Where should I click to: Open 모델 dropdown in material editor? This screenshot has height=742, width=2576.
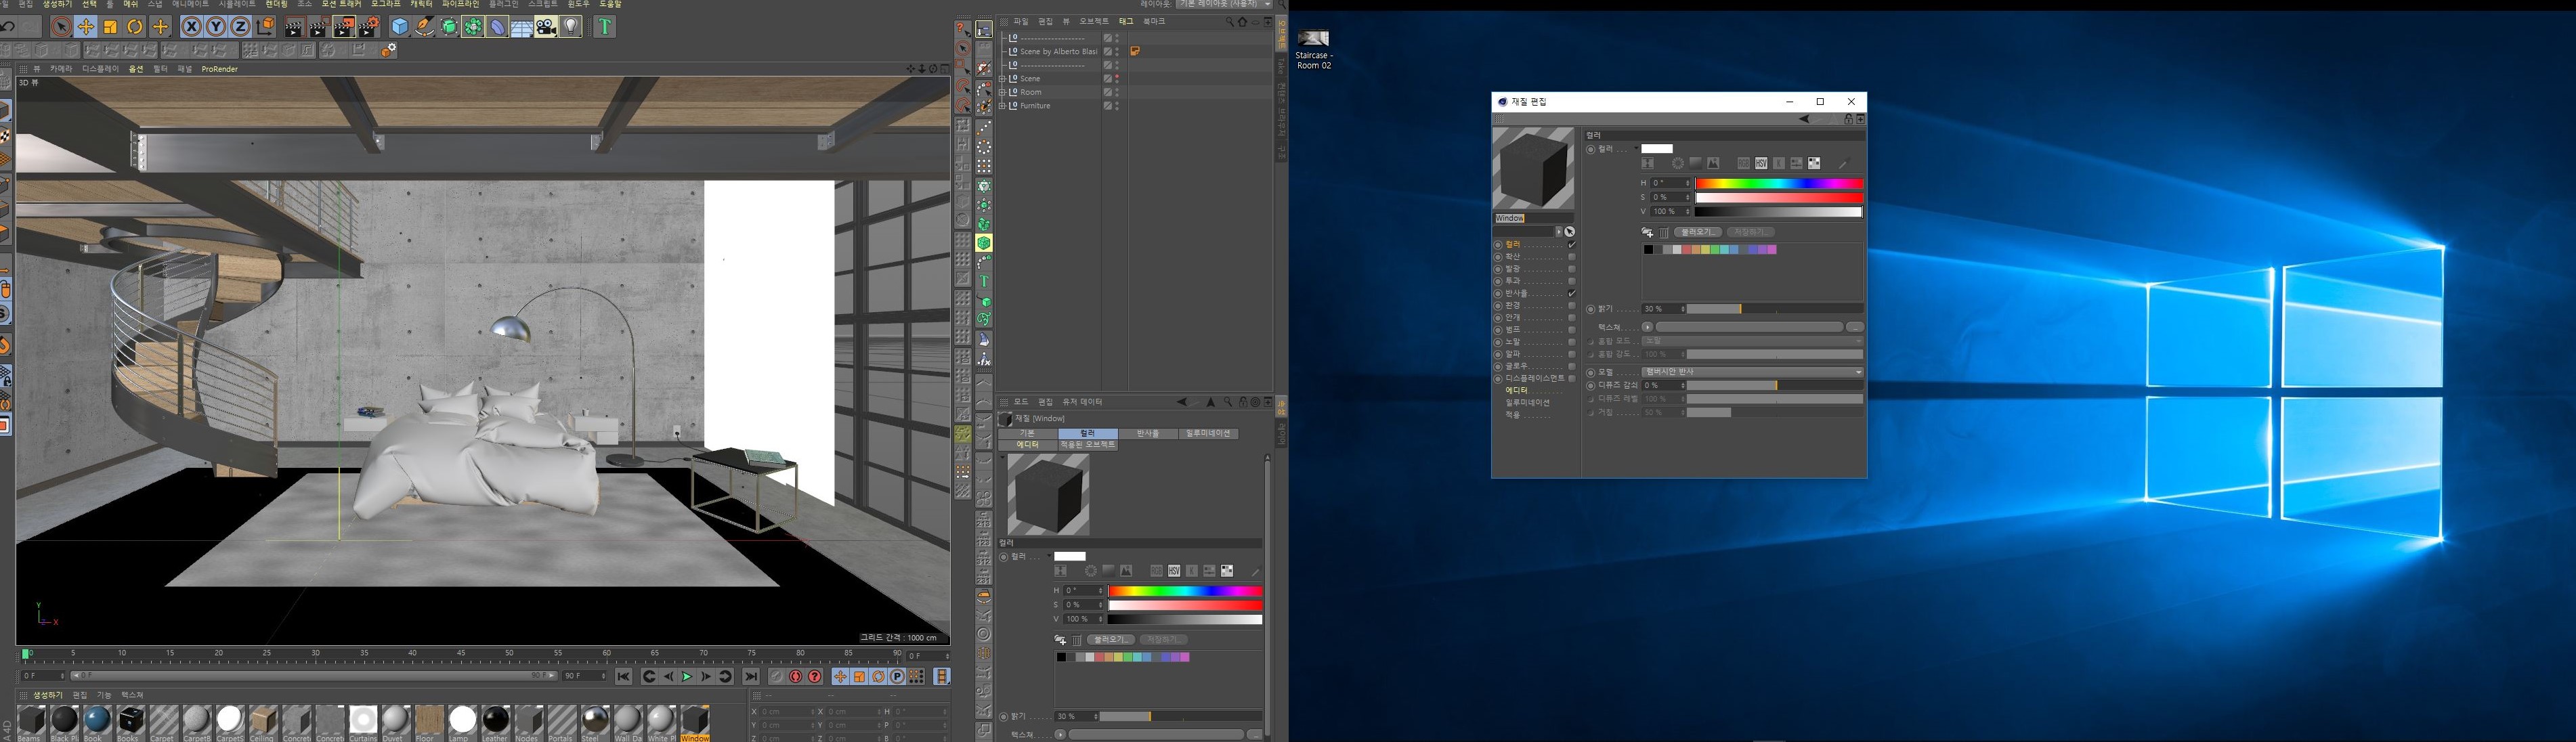click(x=1753, y=372)
